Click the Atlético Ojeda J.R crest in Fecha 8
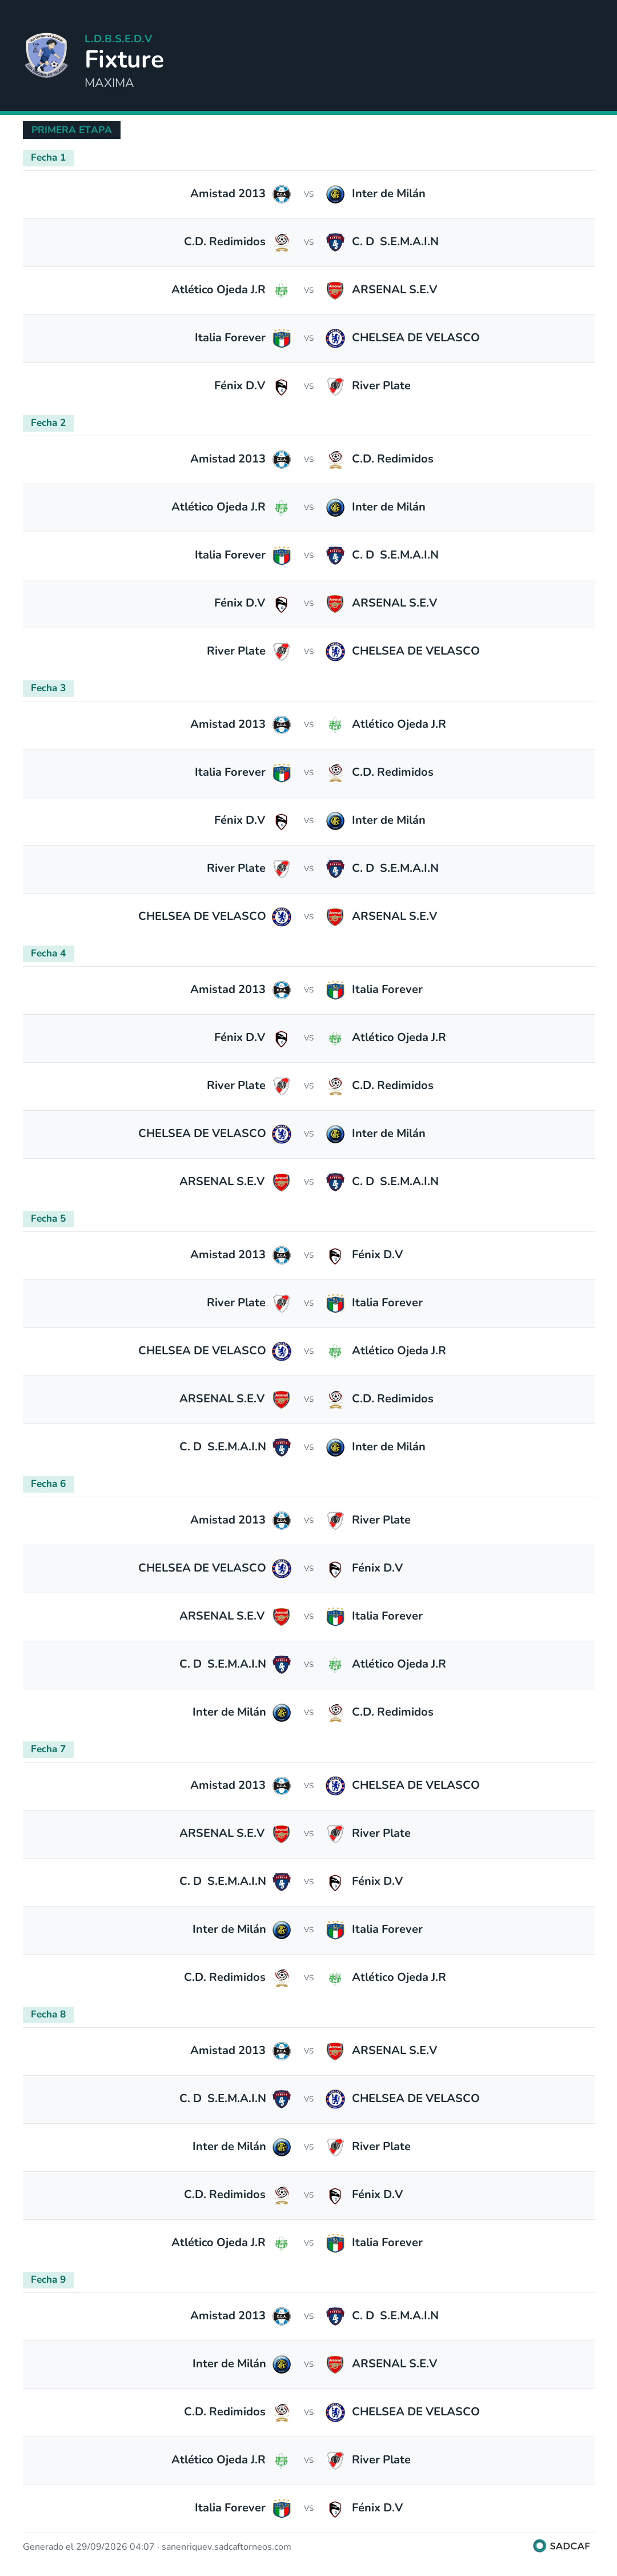 pos(282,2243)
